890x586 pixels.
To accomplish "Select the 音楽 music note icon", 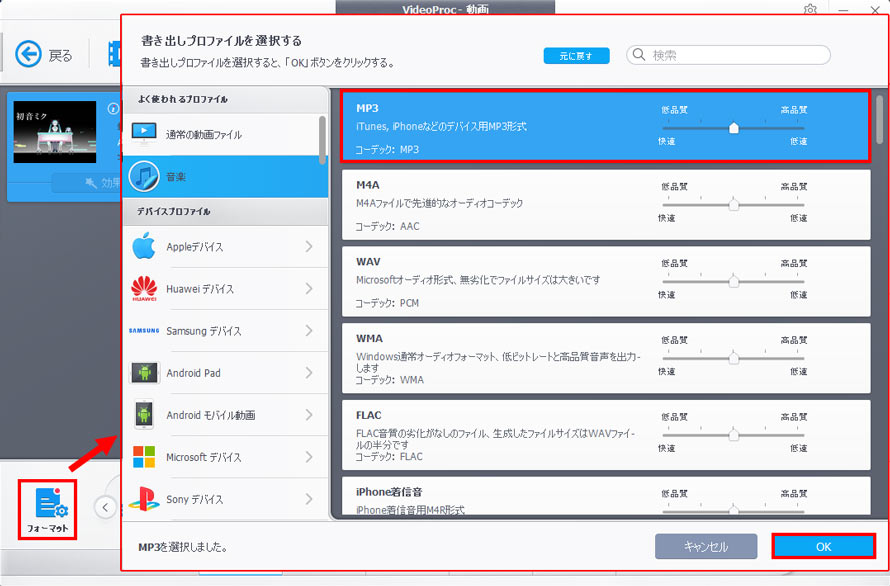I will 144,176.
